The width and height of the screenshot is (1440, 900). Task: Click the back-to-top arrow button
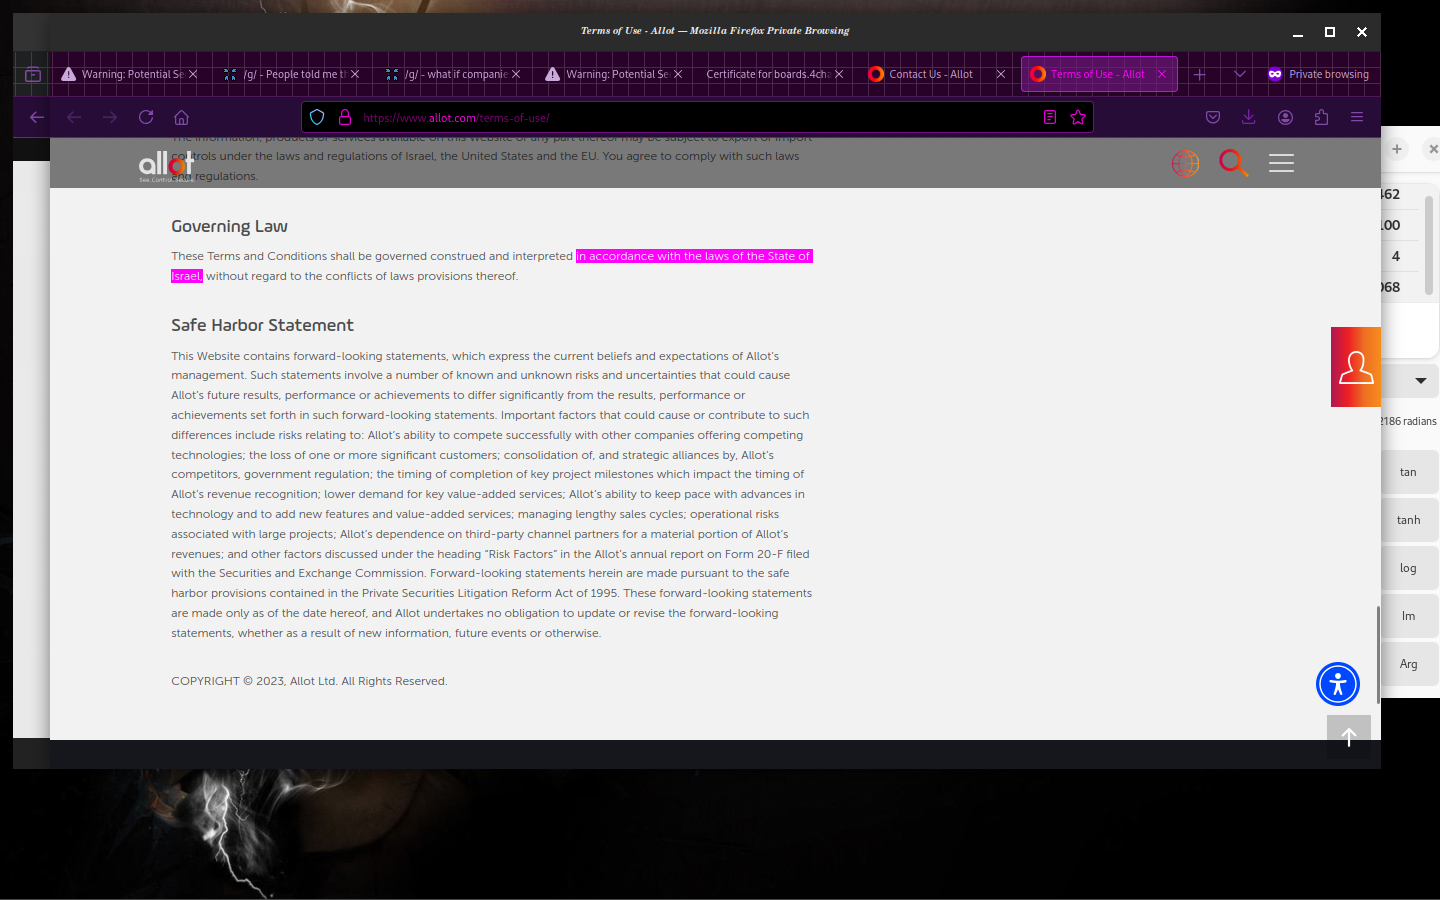pos(1349,737)
